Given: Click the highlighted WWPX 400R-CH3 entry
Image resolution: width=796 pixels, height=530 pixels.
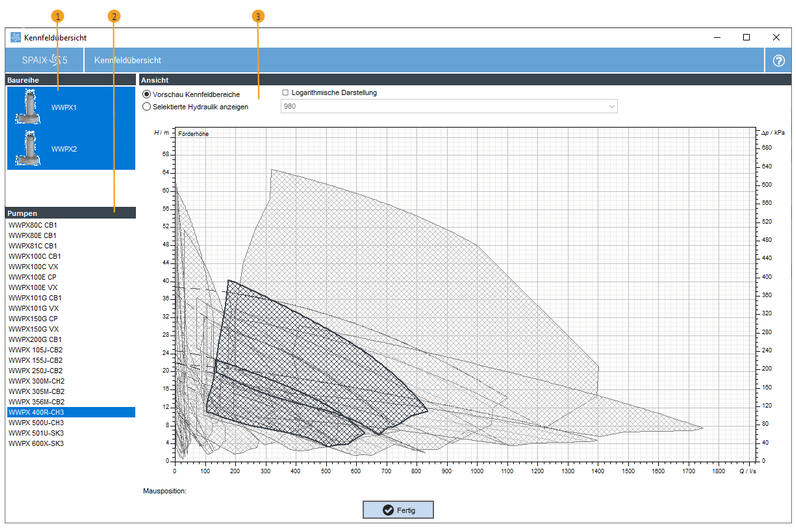Looking at the screenshot, I should [36, 412].
